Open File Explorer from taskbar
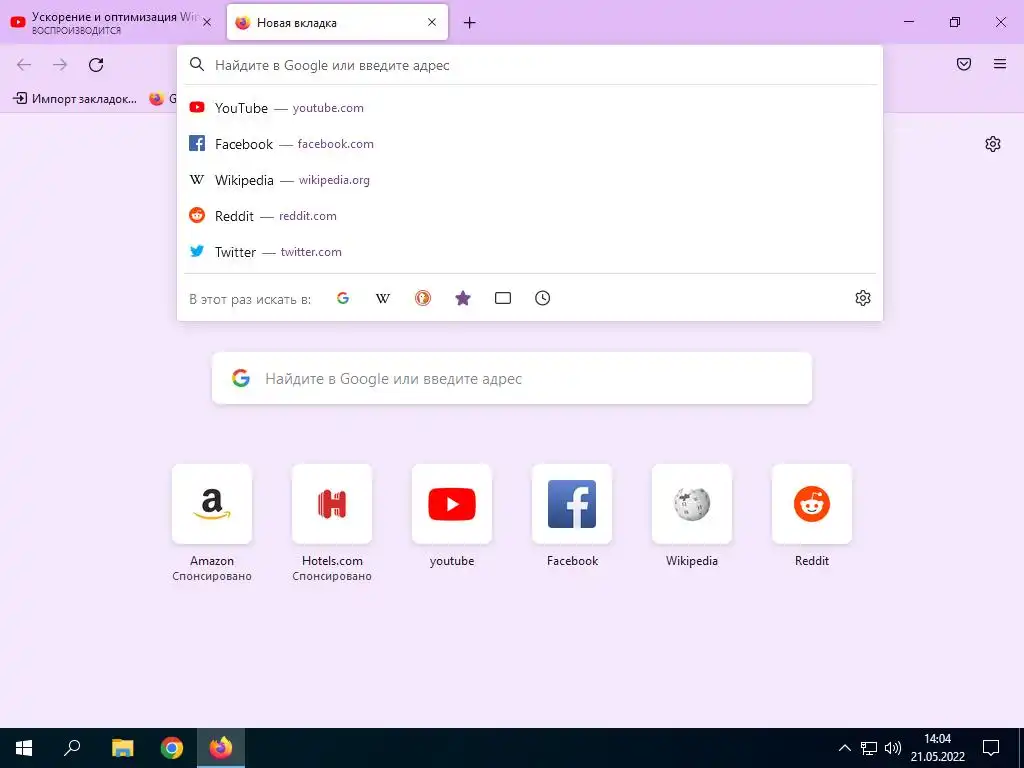The height and width of the screenshot is (768, 1024). 122,748
